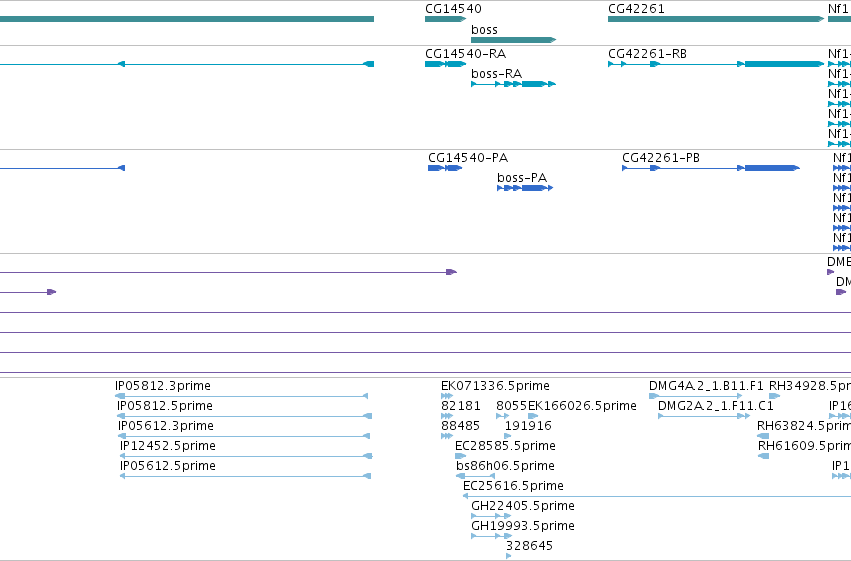Select the boss-RA transcript glyph
Screen dimensions: 851x561
pyautogui.click(x=513, y=84)
